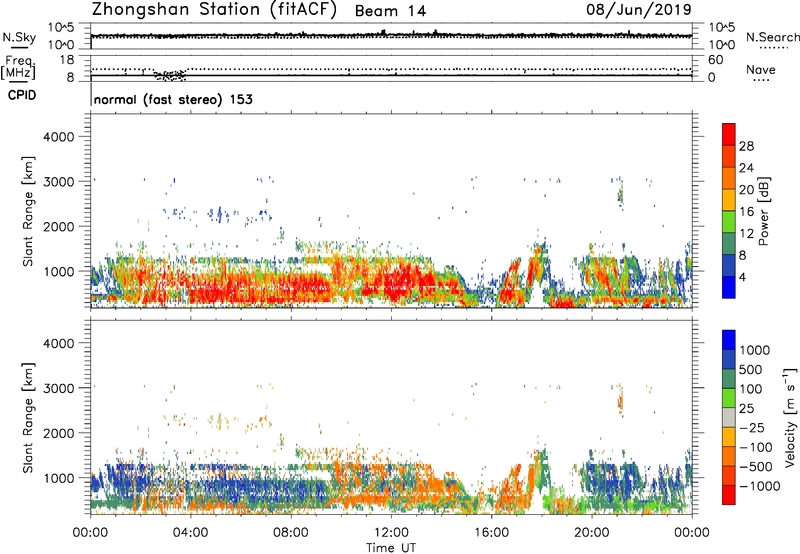Click the velocity colorbar bright green segment
This screenshot has height=554, width=800.
pos(729,398)
